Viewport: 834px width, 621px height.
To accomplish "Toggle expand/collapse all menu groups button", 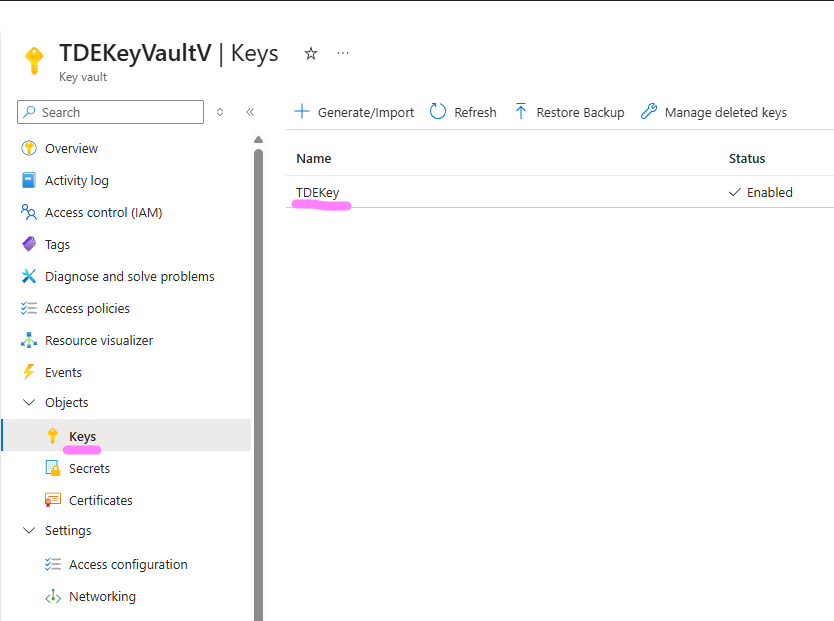I will (220, 112).
